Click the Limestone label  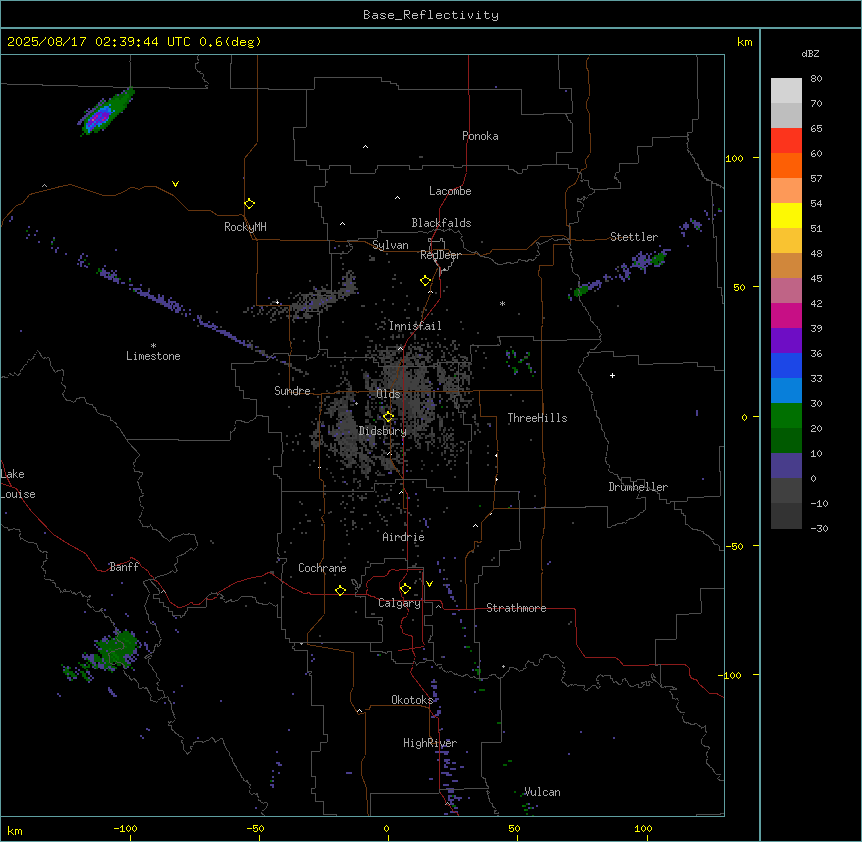pyautogui.click(x=153, y=356)
